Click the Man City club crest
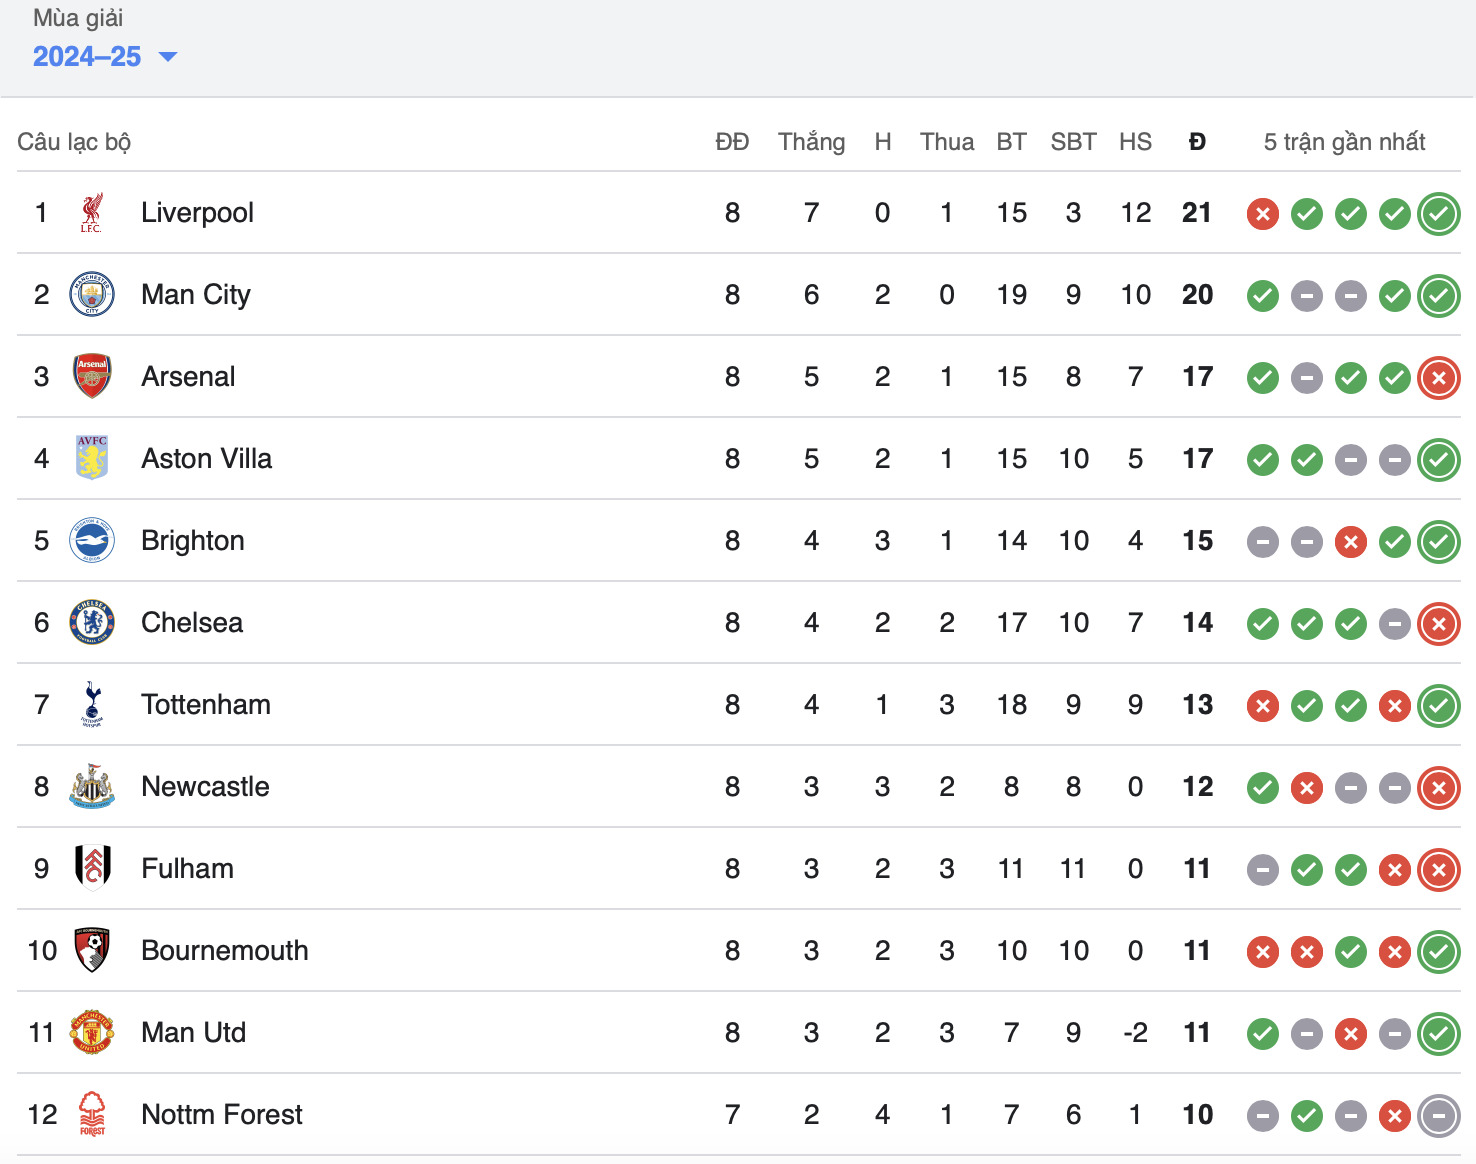 pos(92,295)
